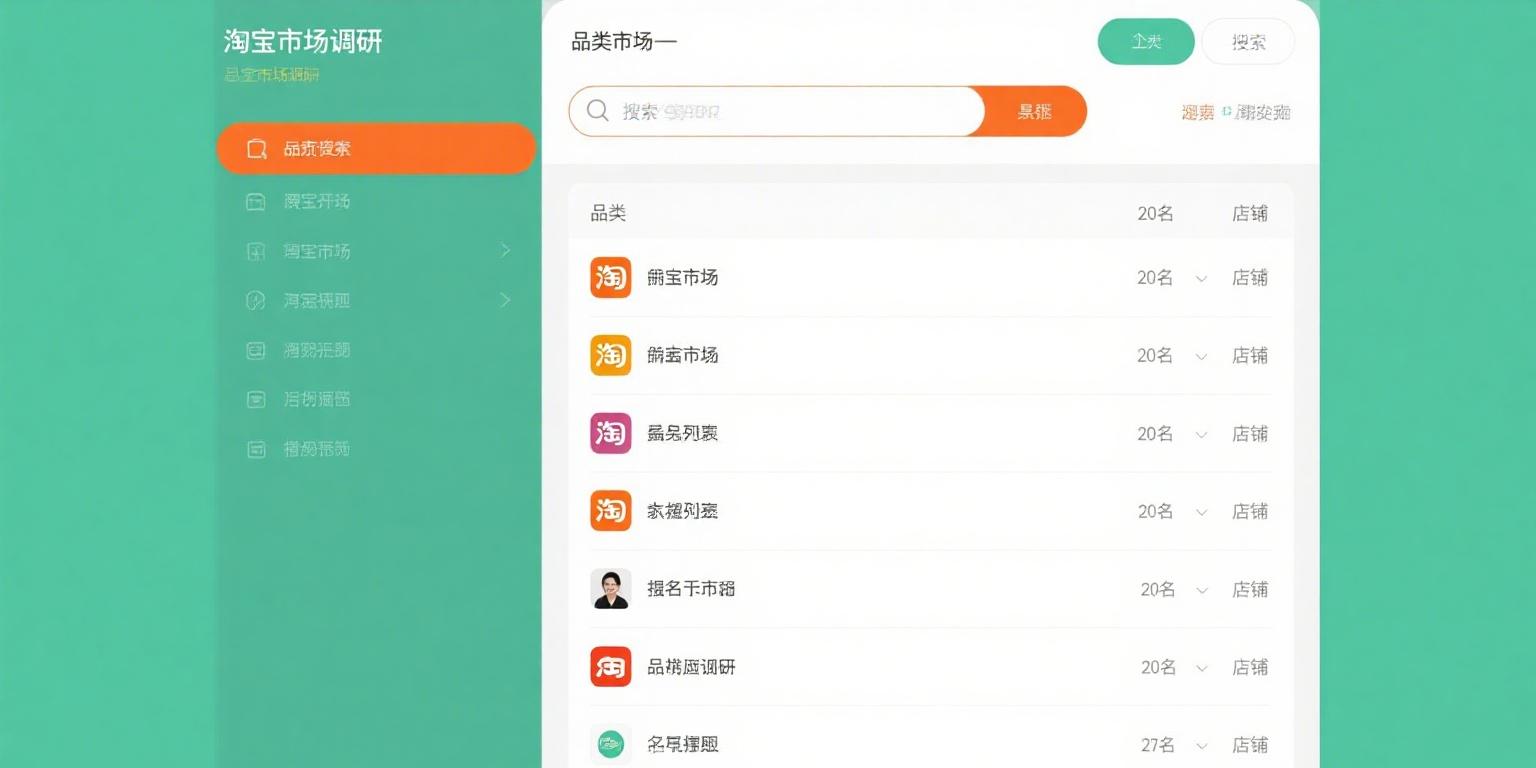This screenshot has width=1536, height=768.
Task: Open the 淘宝市场 sidebar menu item
Action: tap(376, 251)
